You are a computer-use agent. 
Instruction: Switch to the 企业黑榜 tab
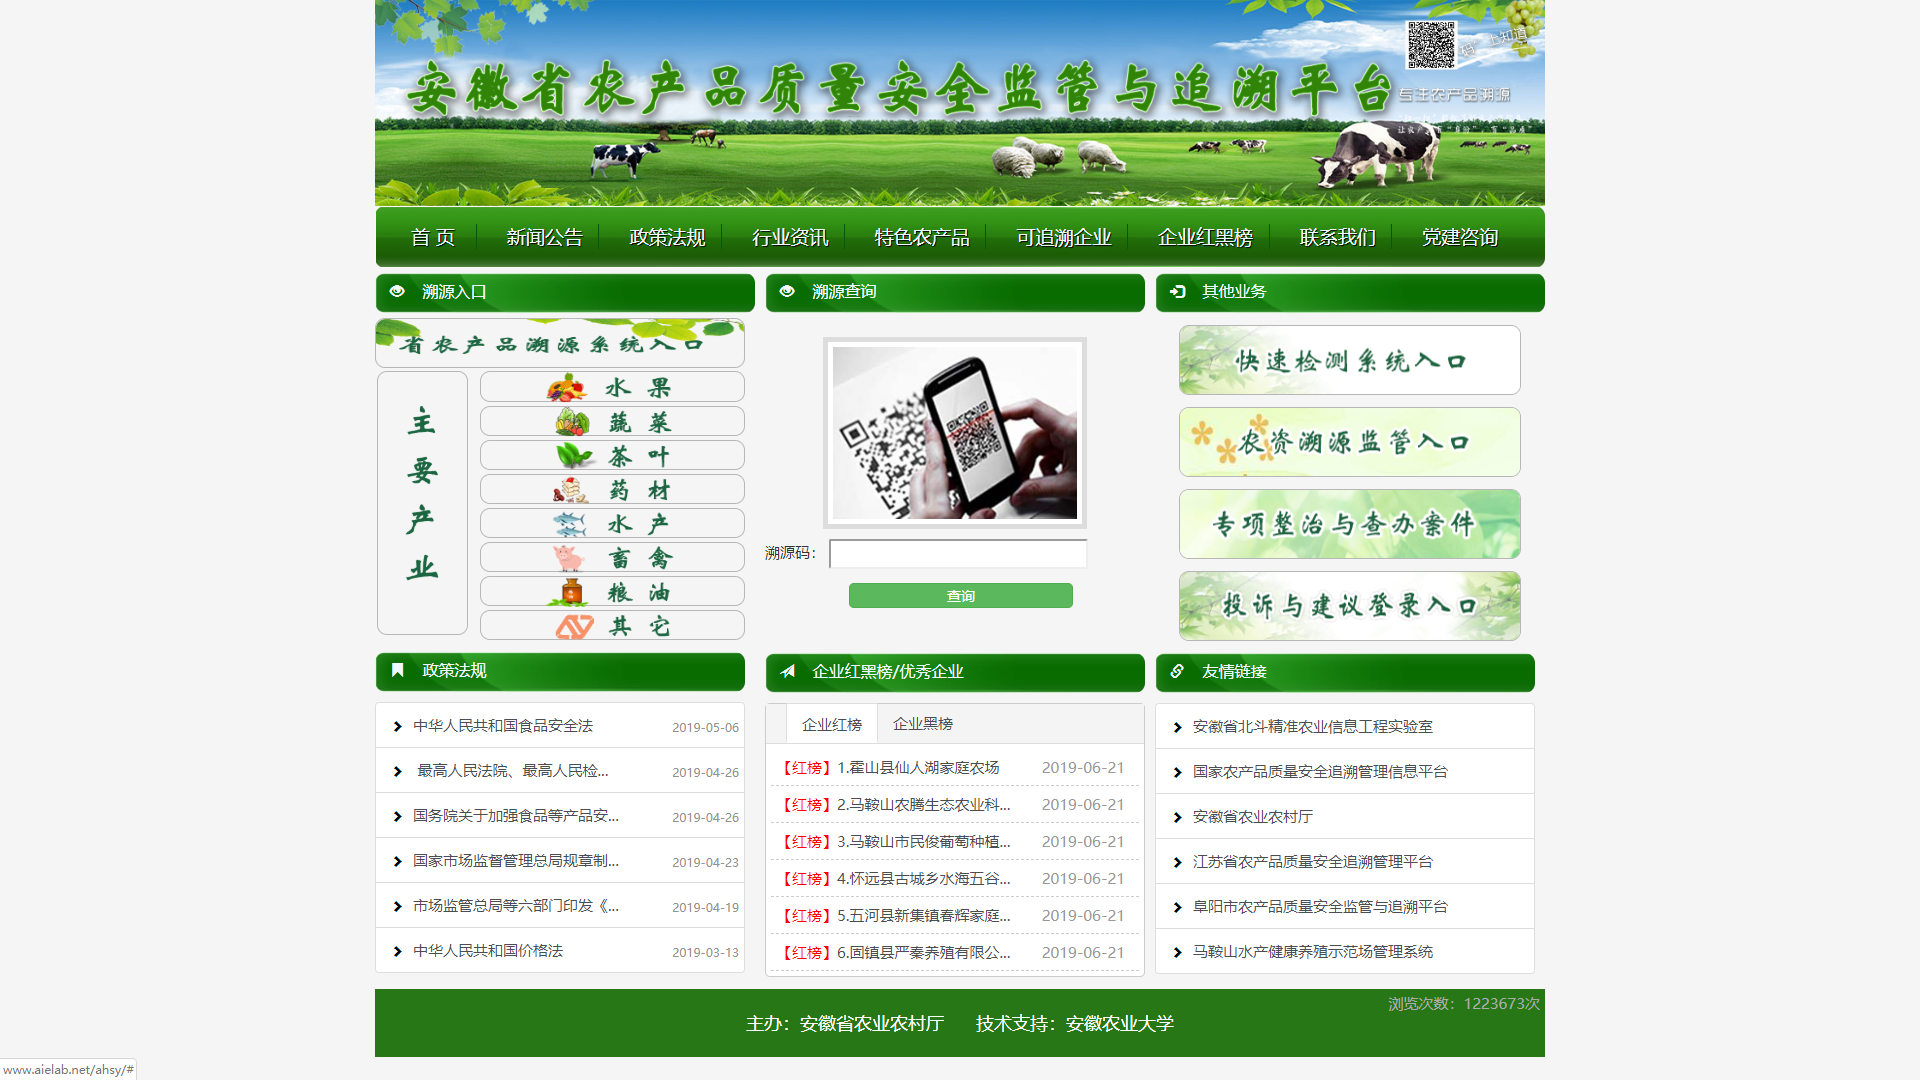[x=923, y=724]
